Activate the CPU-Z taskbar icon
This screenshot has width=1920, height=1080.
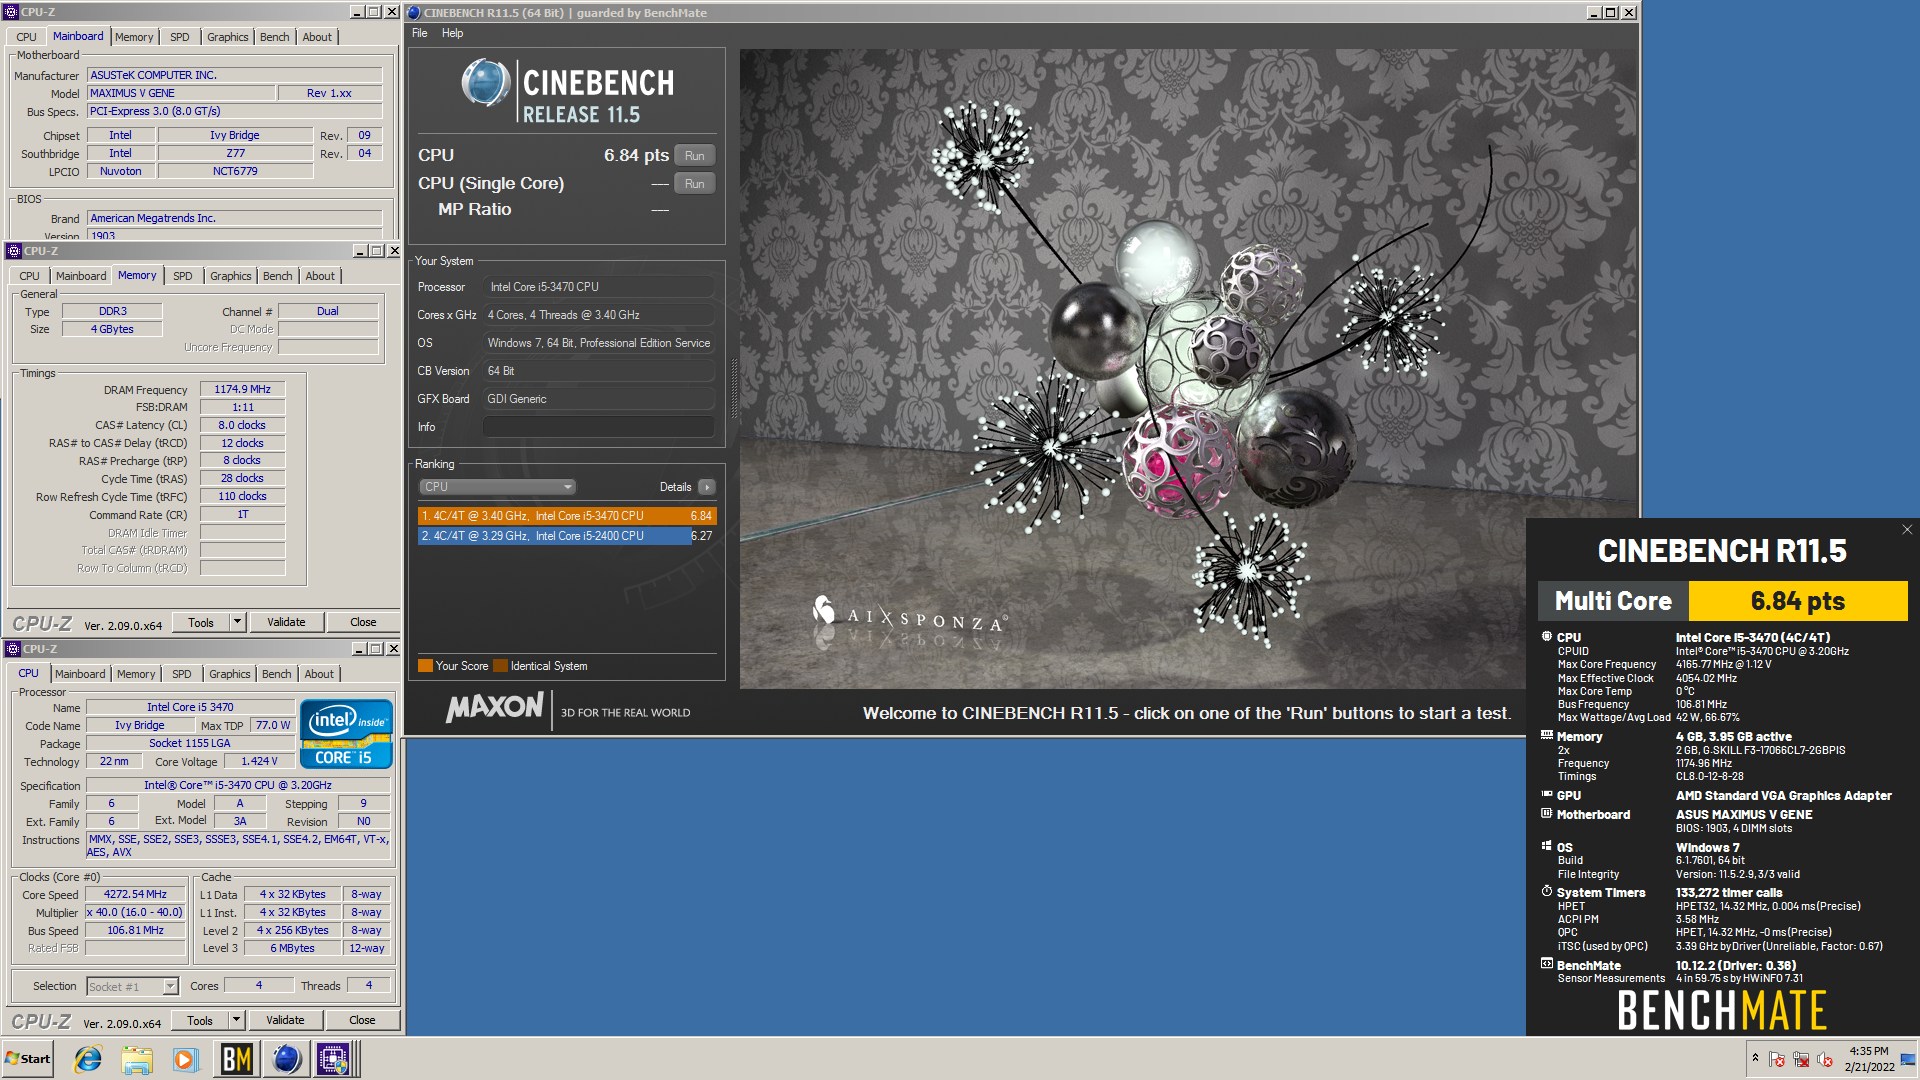point(334,1059)
